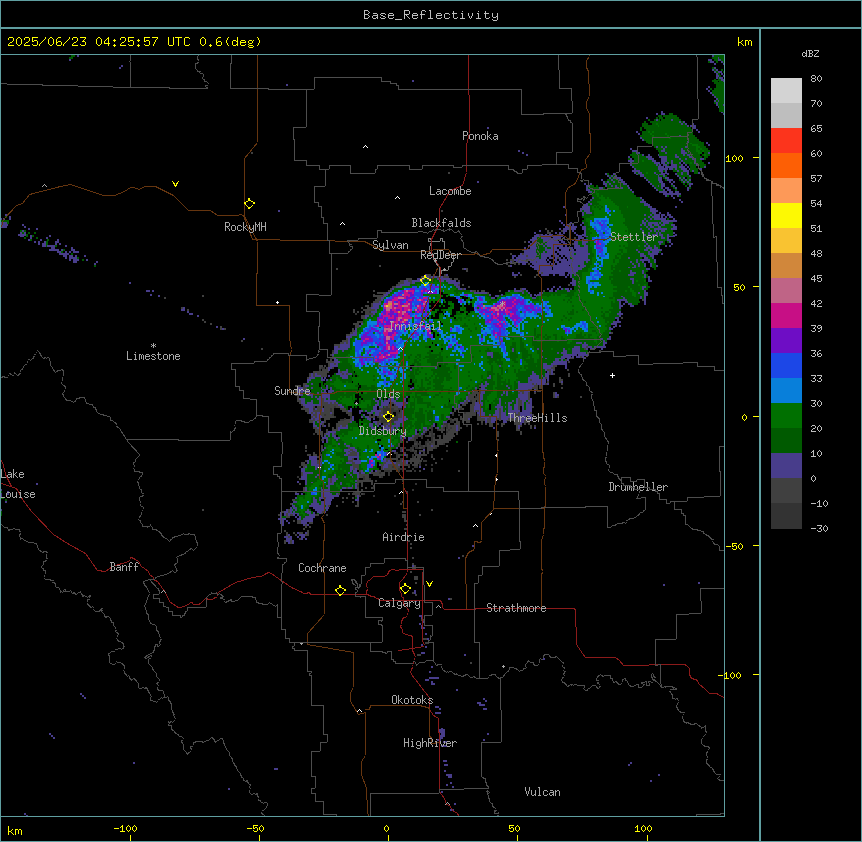Click the Airdrie city label
Viewport: 862px width, 842px height.
pyautogui.click(x=404, y=537)
